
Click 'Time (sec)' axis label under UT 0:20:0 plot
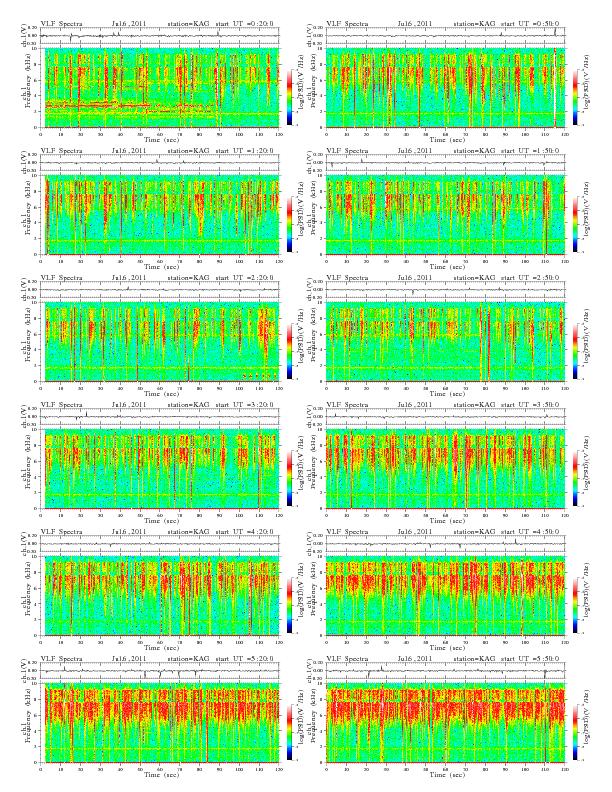162,139
